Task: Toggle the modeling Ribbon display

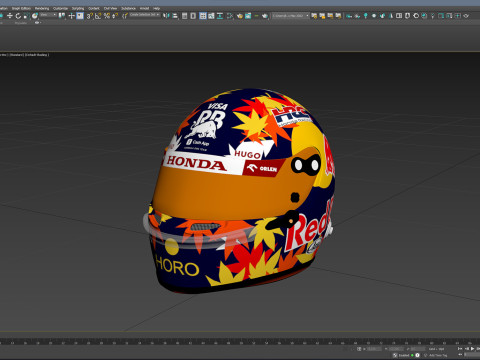Action: [x=203, y=16]
